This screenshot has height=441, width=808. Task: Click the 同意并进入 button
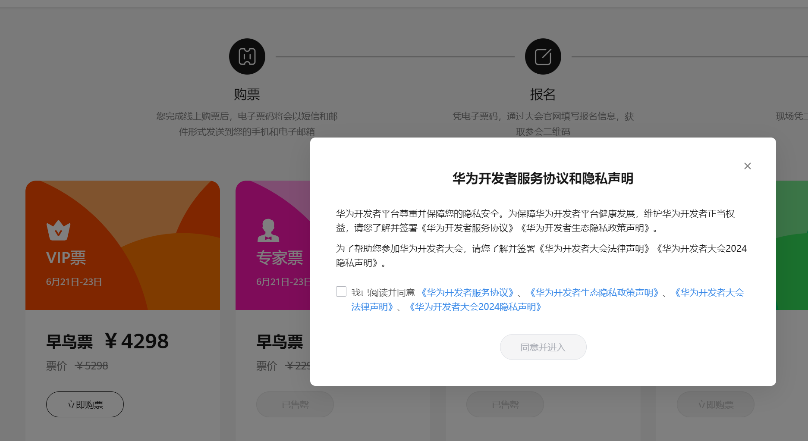coord(543,347)
